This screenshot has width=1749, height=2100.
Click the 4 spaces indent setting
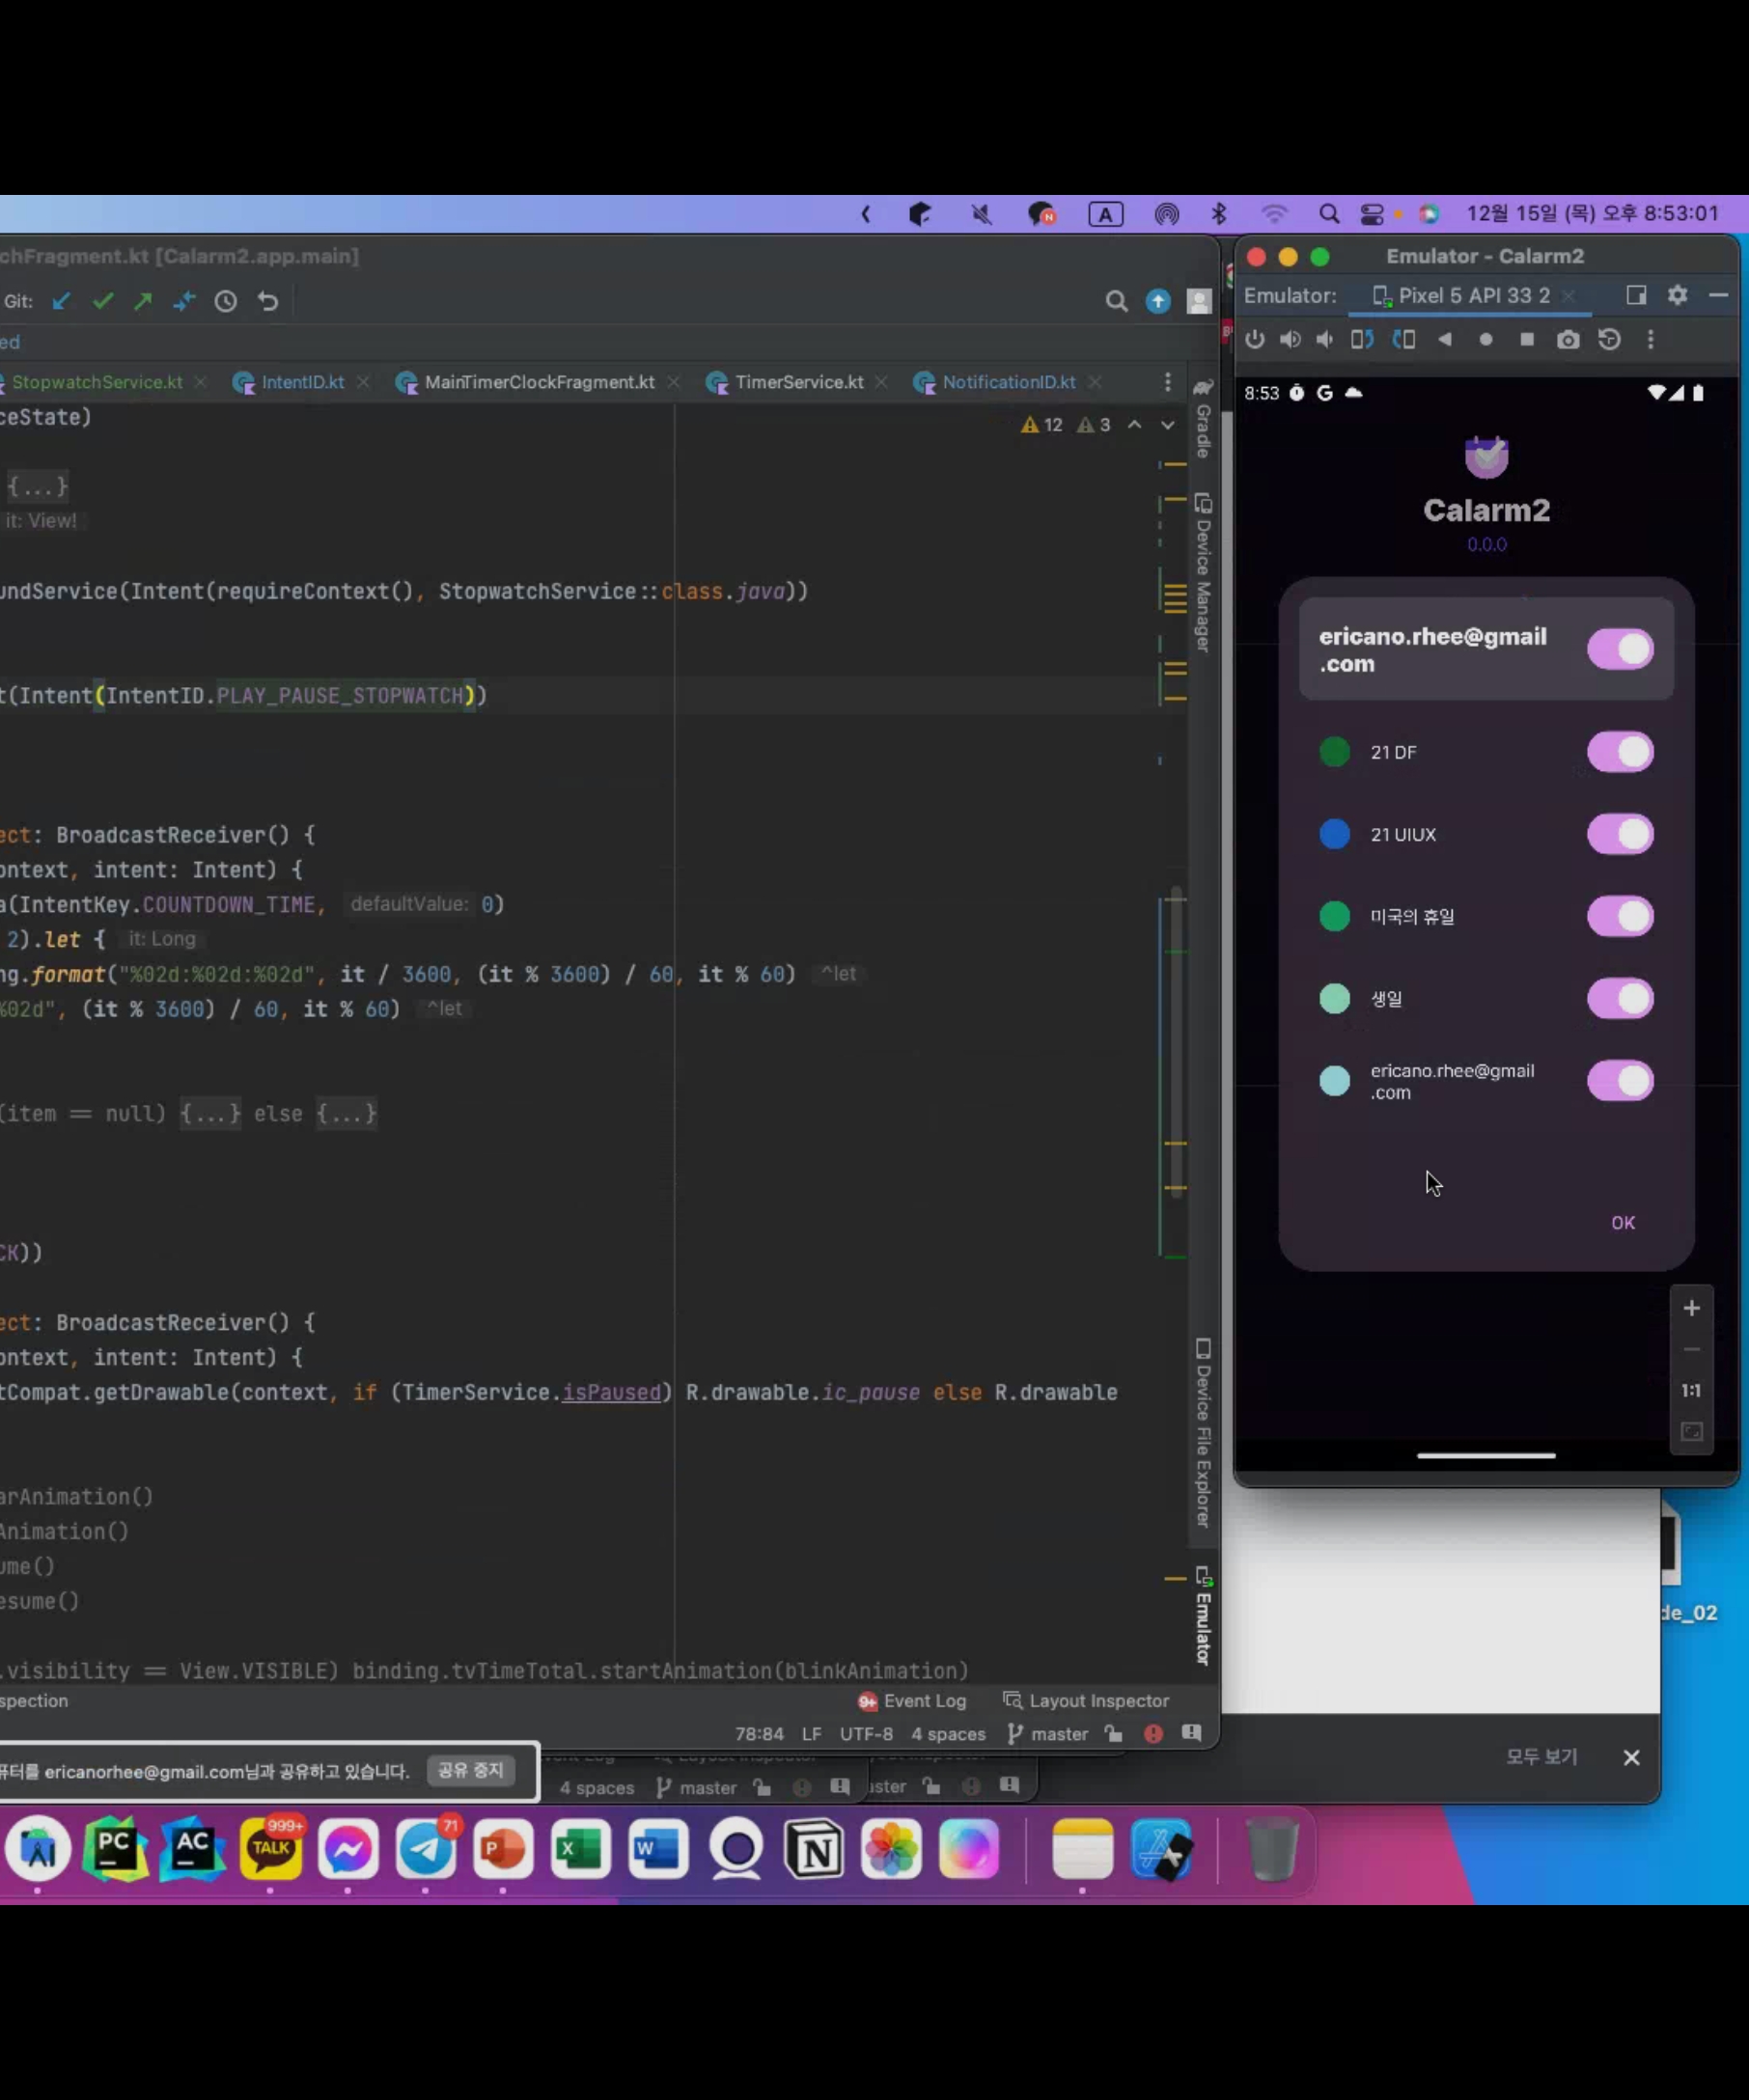coord(948,1734)
